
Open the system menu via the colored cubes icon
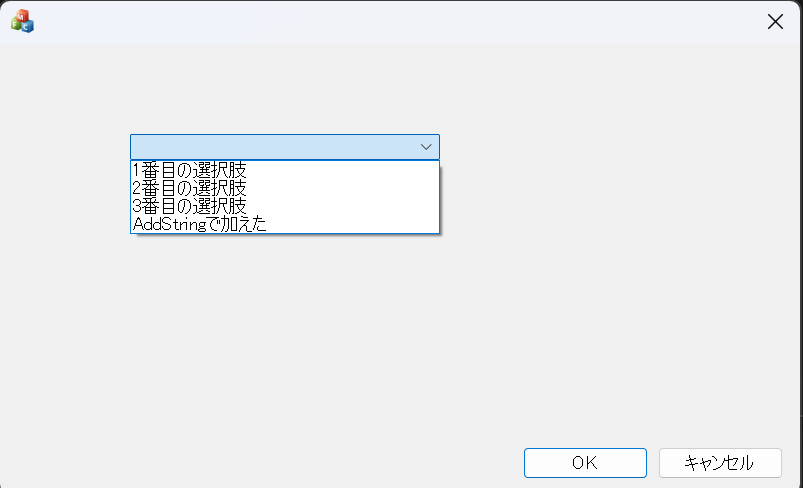tap(22, 21)
